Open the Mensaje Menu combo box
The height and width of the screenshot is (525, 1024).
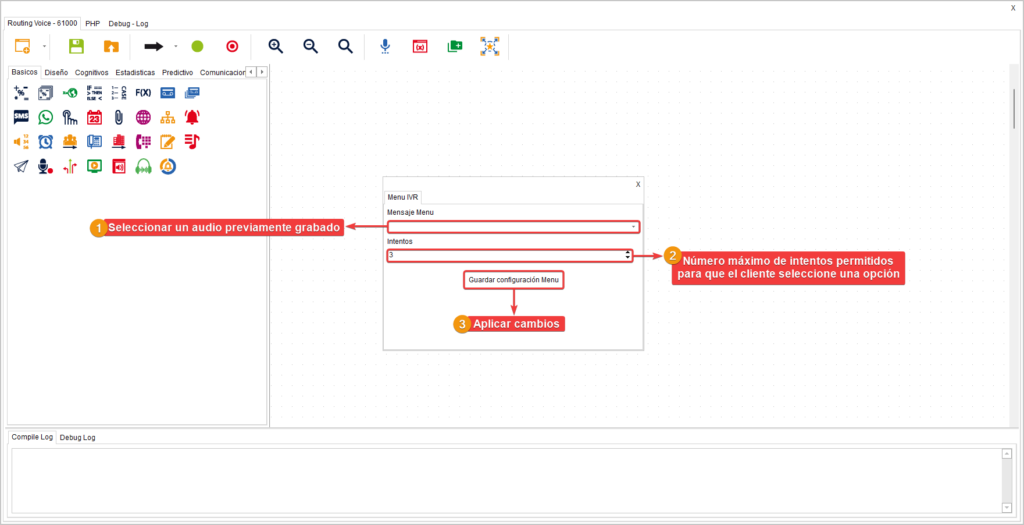[x=513, y=227]
